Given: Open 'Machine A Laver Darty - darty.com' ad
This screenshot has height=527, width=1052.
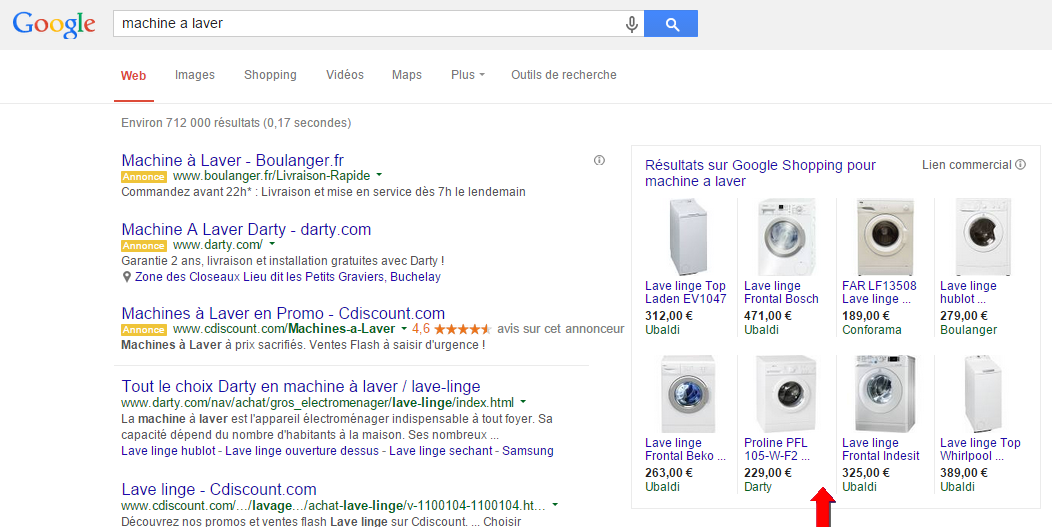Looking at the screenshot, I should (246, 230).
